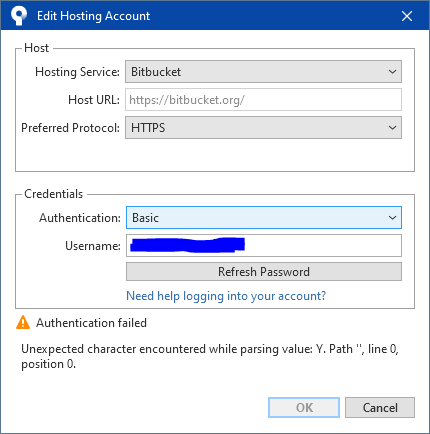Click the 'Username:' label
This screenshot has width=430, height=434.
click(93, 246)
